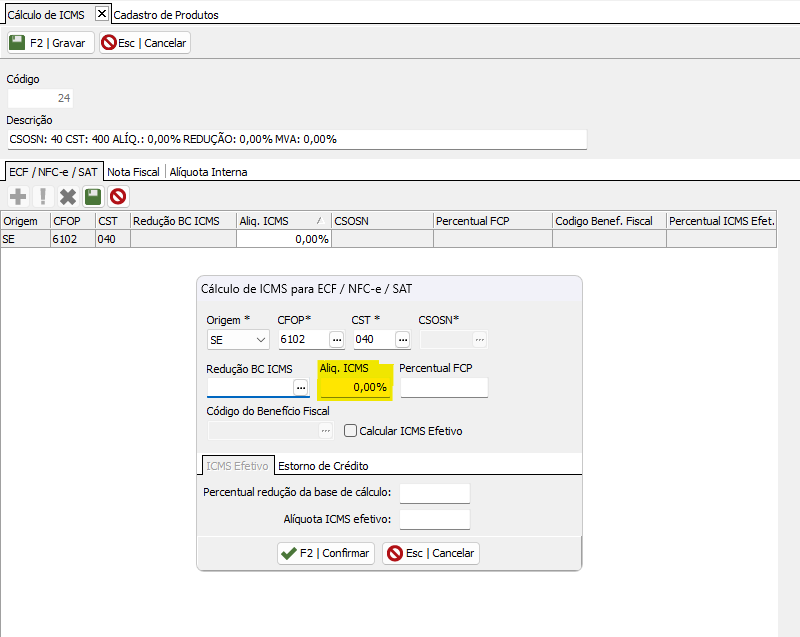The image size is (800, 637).
Task: Switch to the Nota Fiscal tab
Action: [x=134, y=172]
